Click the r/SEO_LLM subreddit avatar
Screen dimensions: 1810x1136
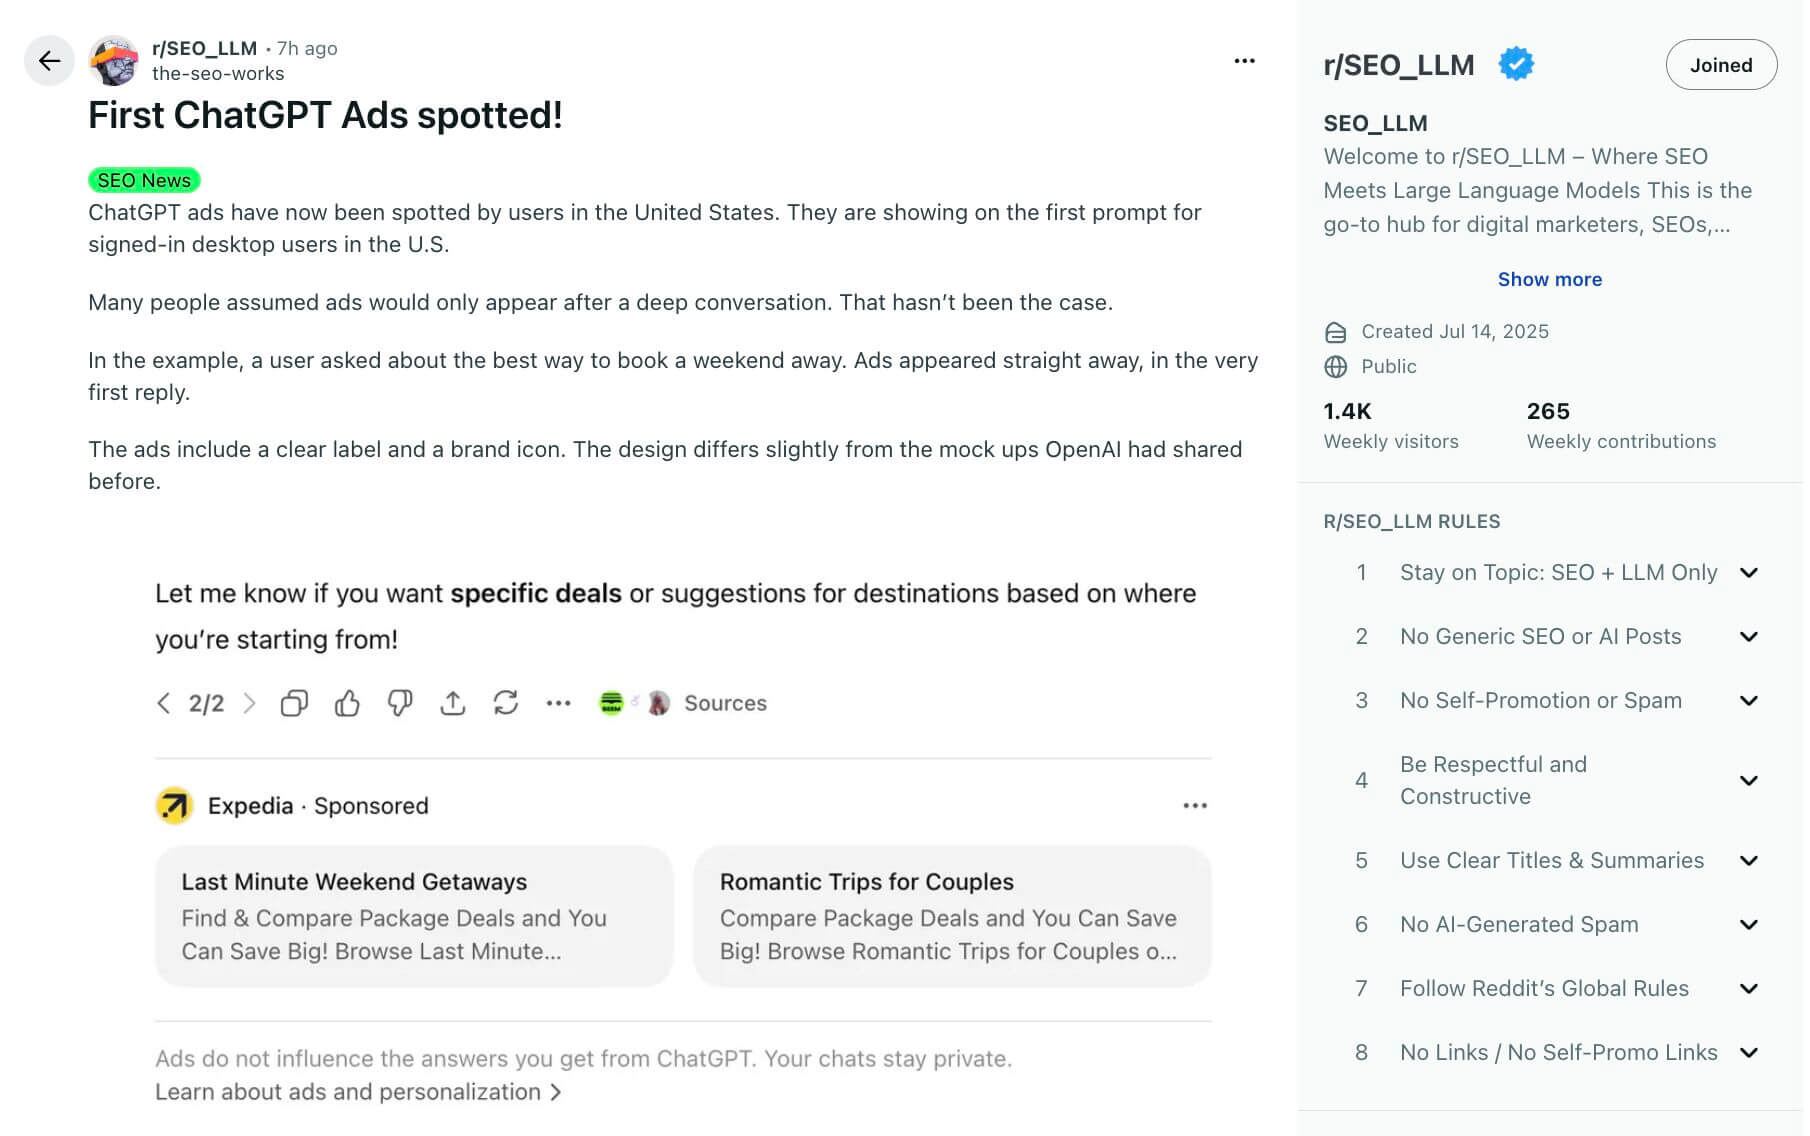coord(113,61)
